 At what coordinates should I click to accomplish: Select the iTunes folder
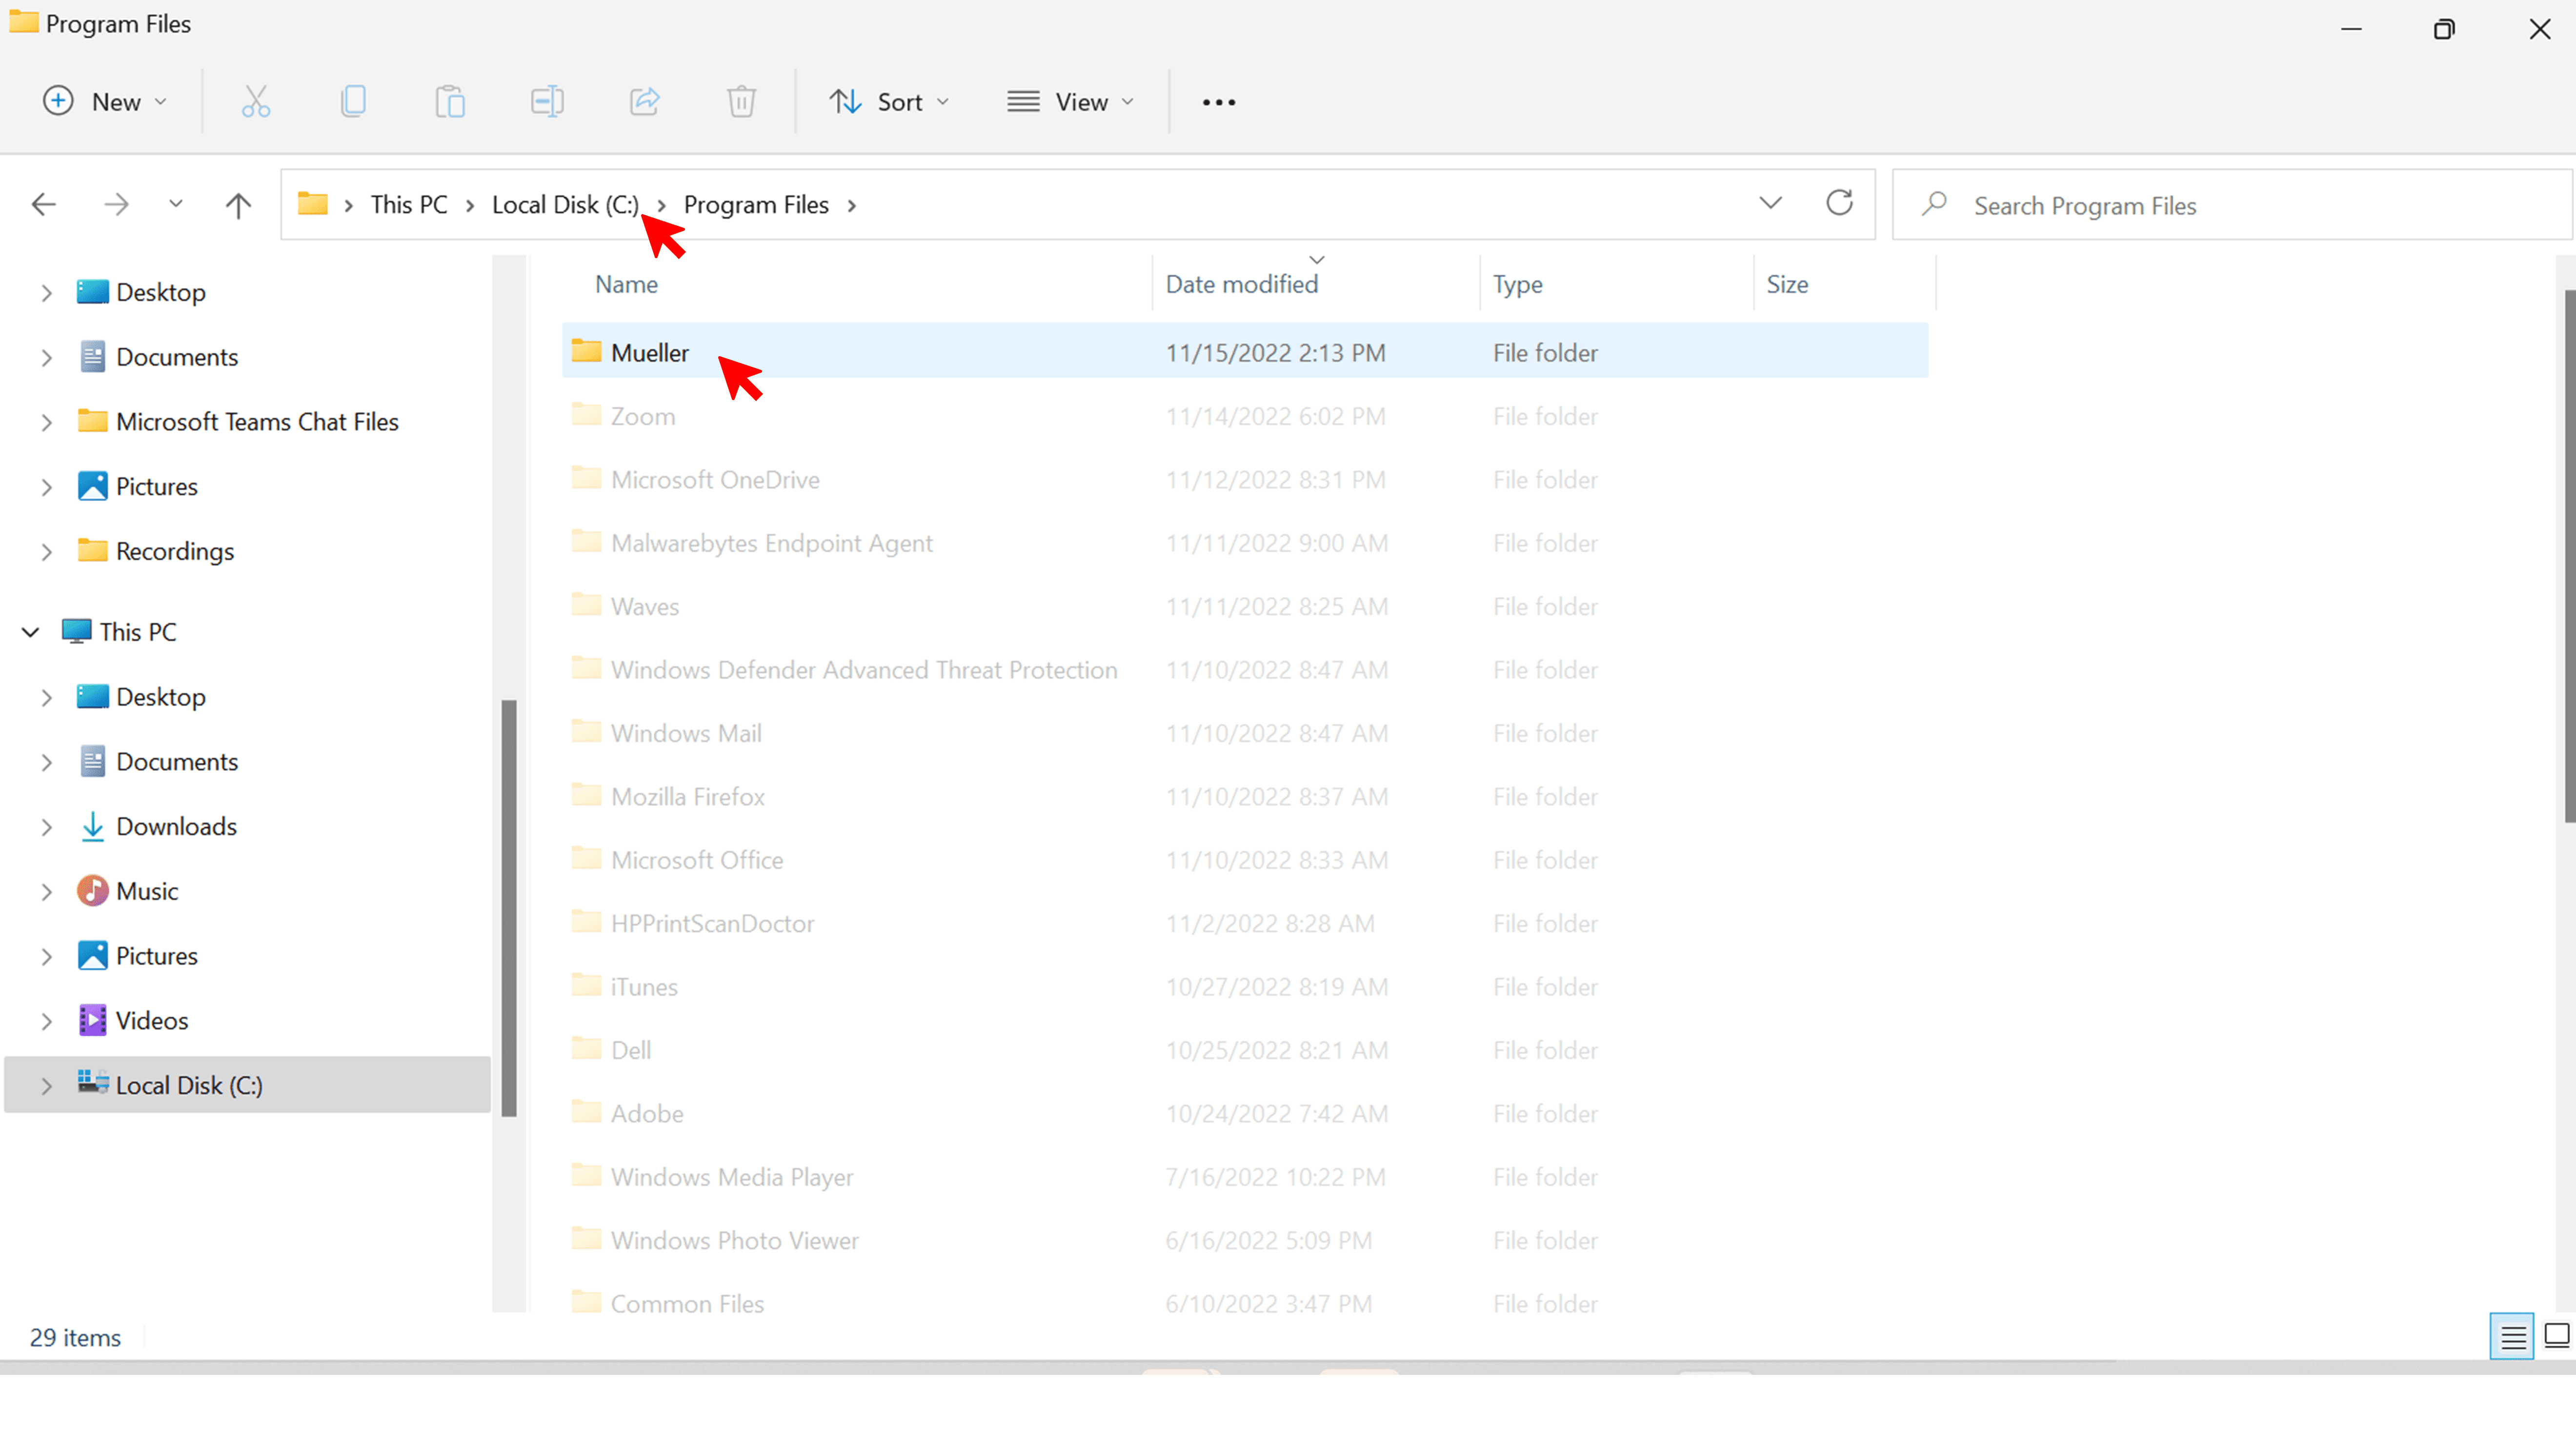coord(1245,986)
